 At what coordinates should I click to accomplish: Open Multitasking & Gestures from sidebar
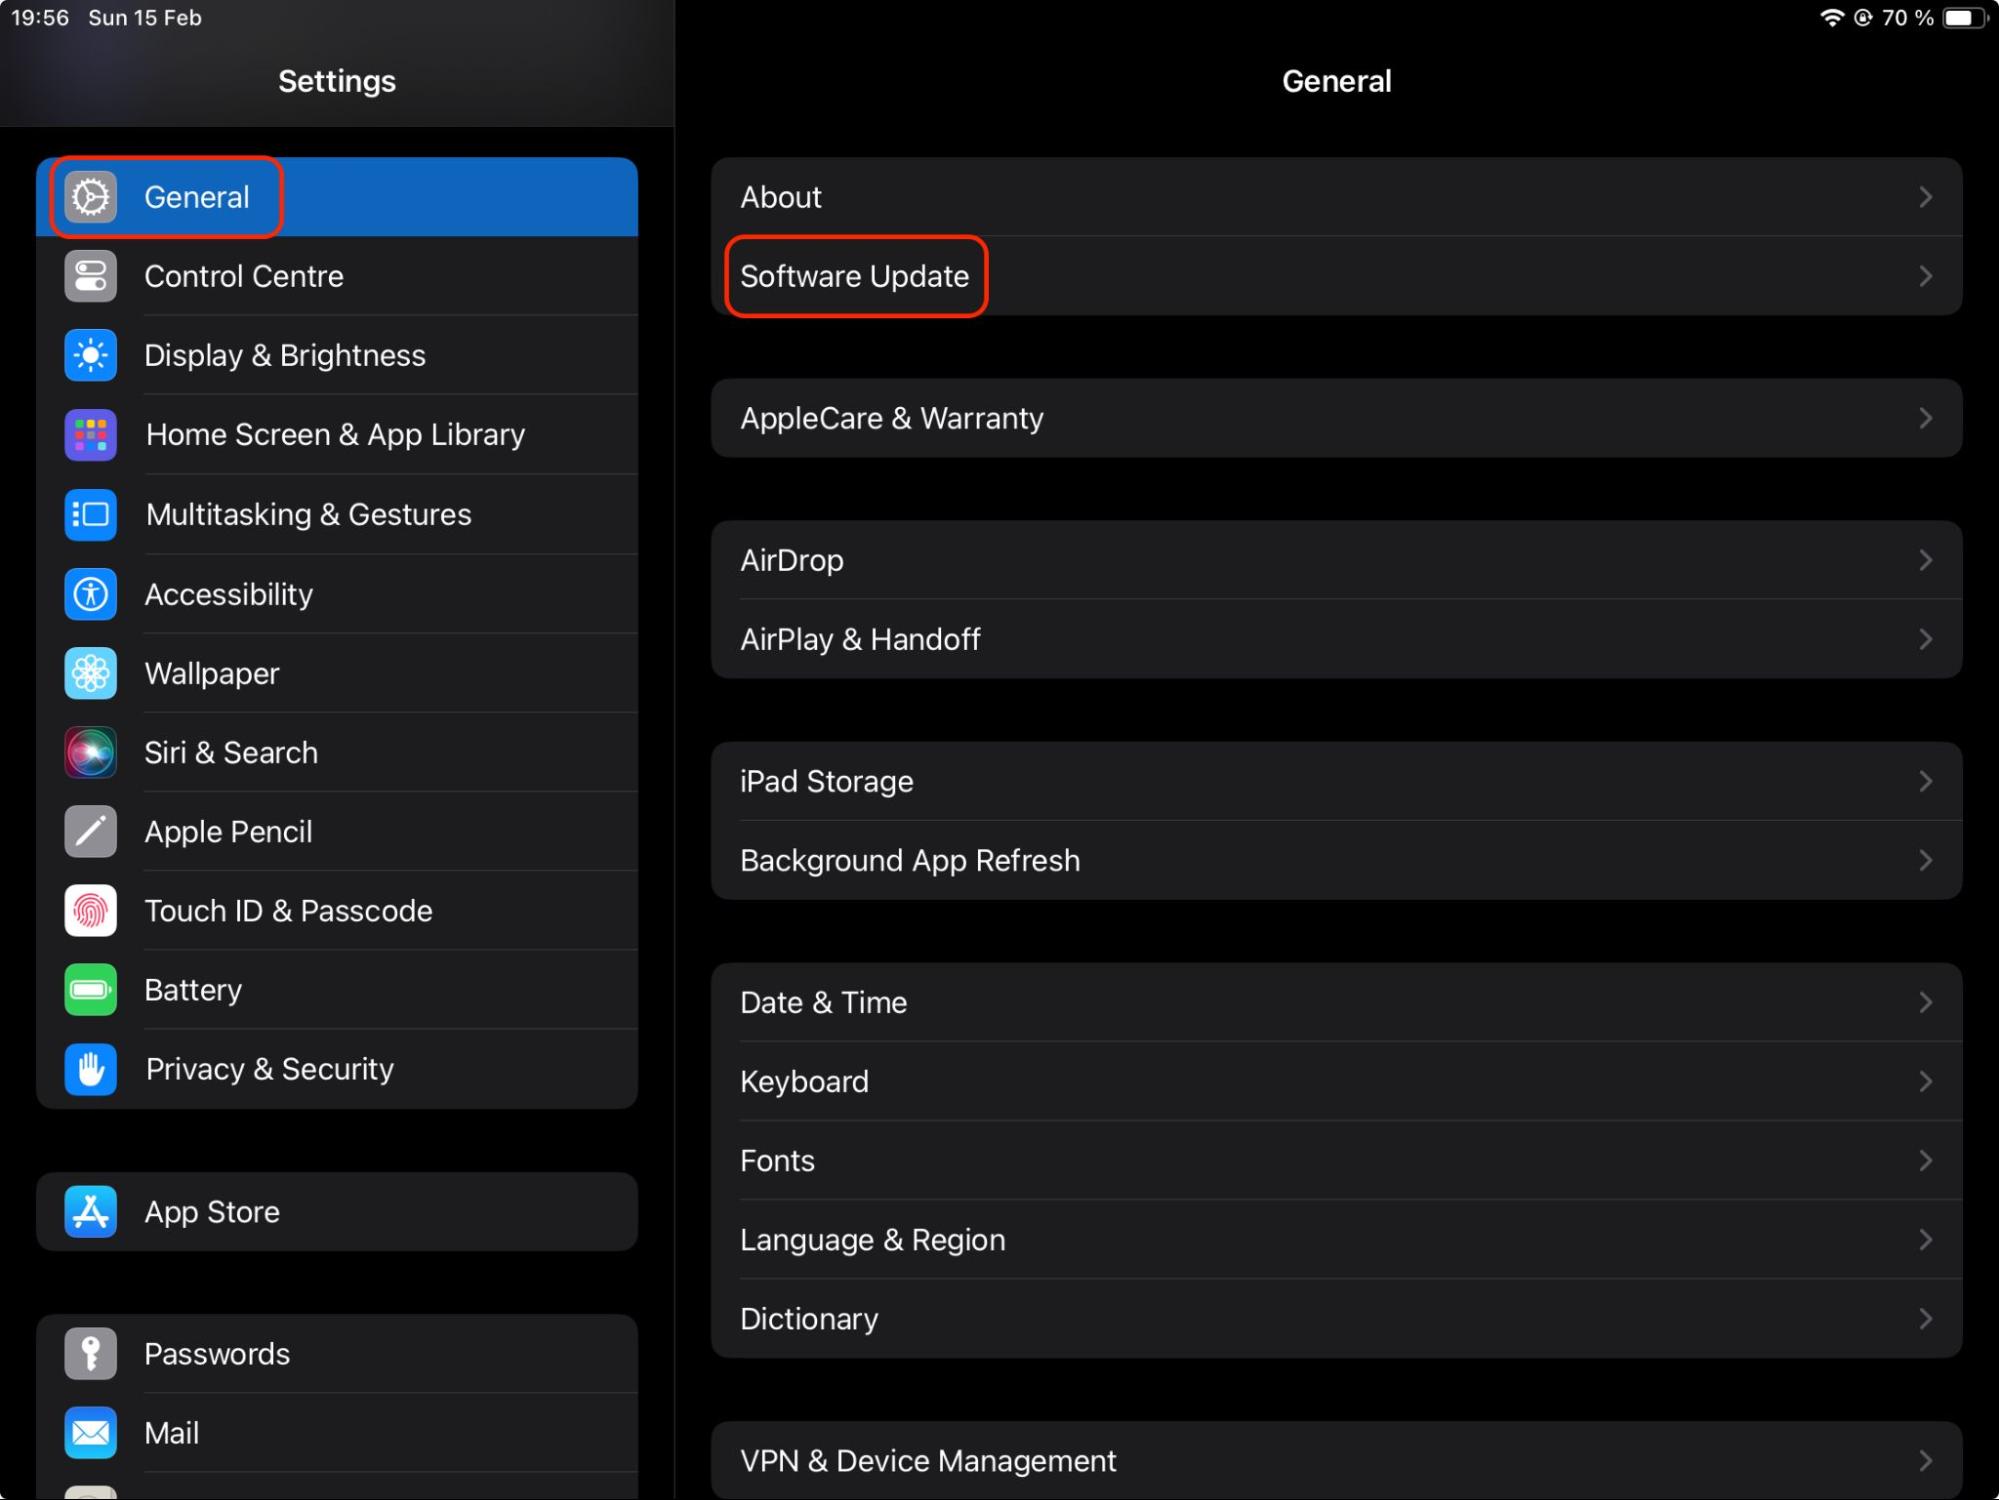[307, 514]
